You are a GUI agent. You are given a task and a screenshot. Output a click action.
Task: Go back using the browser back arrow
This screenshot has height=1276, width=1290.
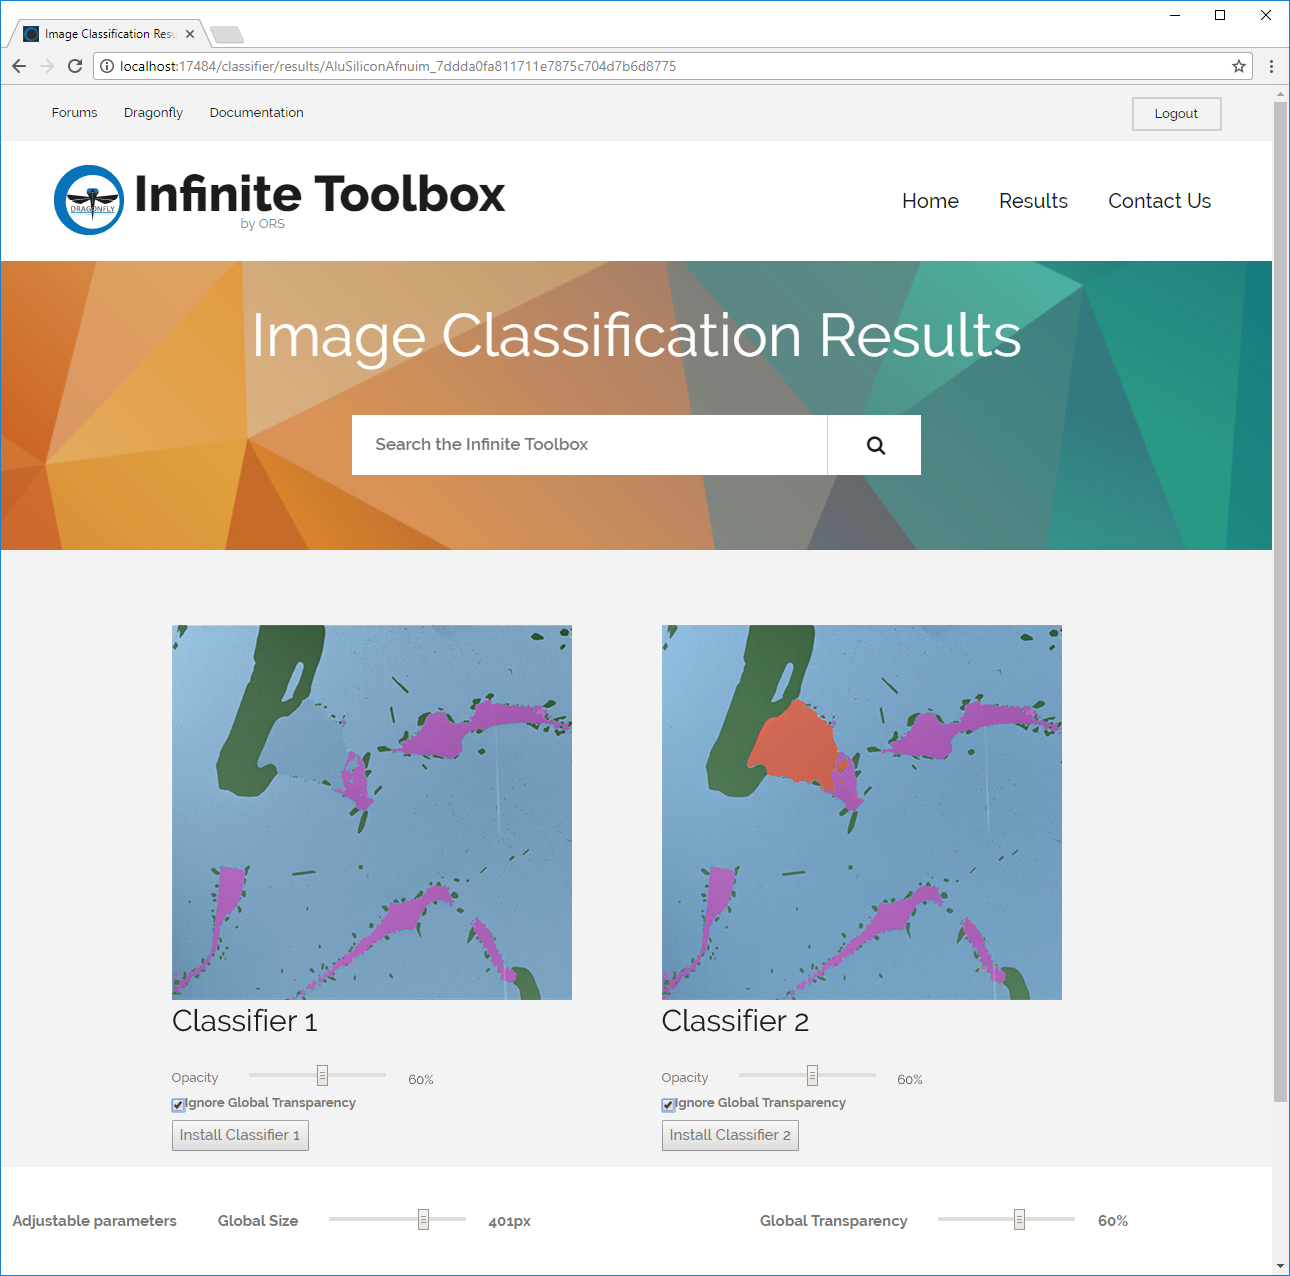pos(19,66)
